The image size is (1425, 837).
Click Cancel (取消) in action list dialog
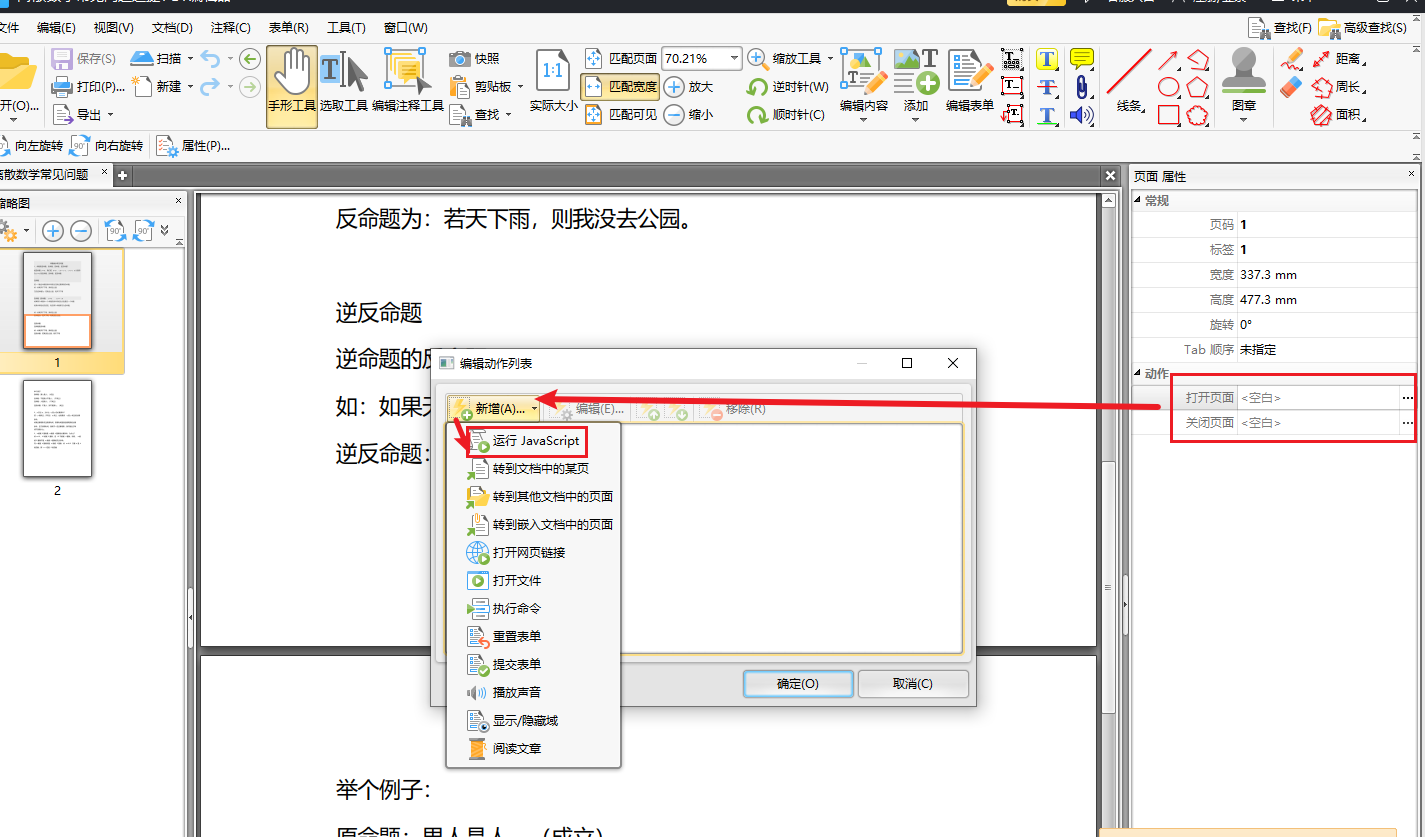914,684
